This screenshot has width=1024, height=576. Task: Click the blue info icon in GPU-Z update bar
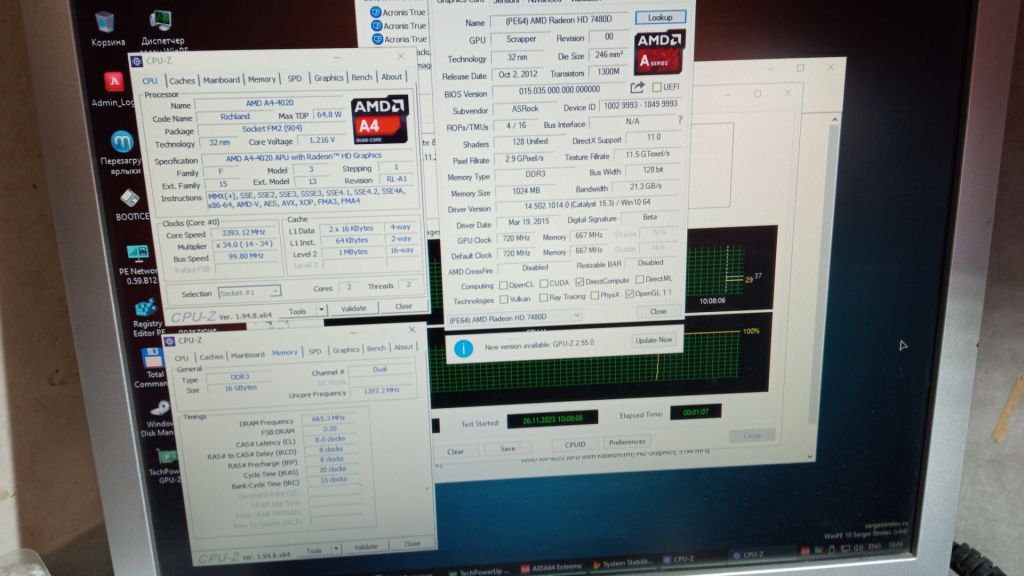pyautogui.click(x=463, y=349)
